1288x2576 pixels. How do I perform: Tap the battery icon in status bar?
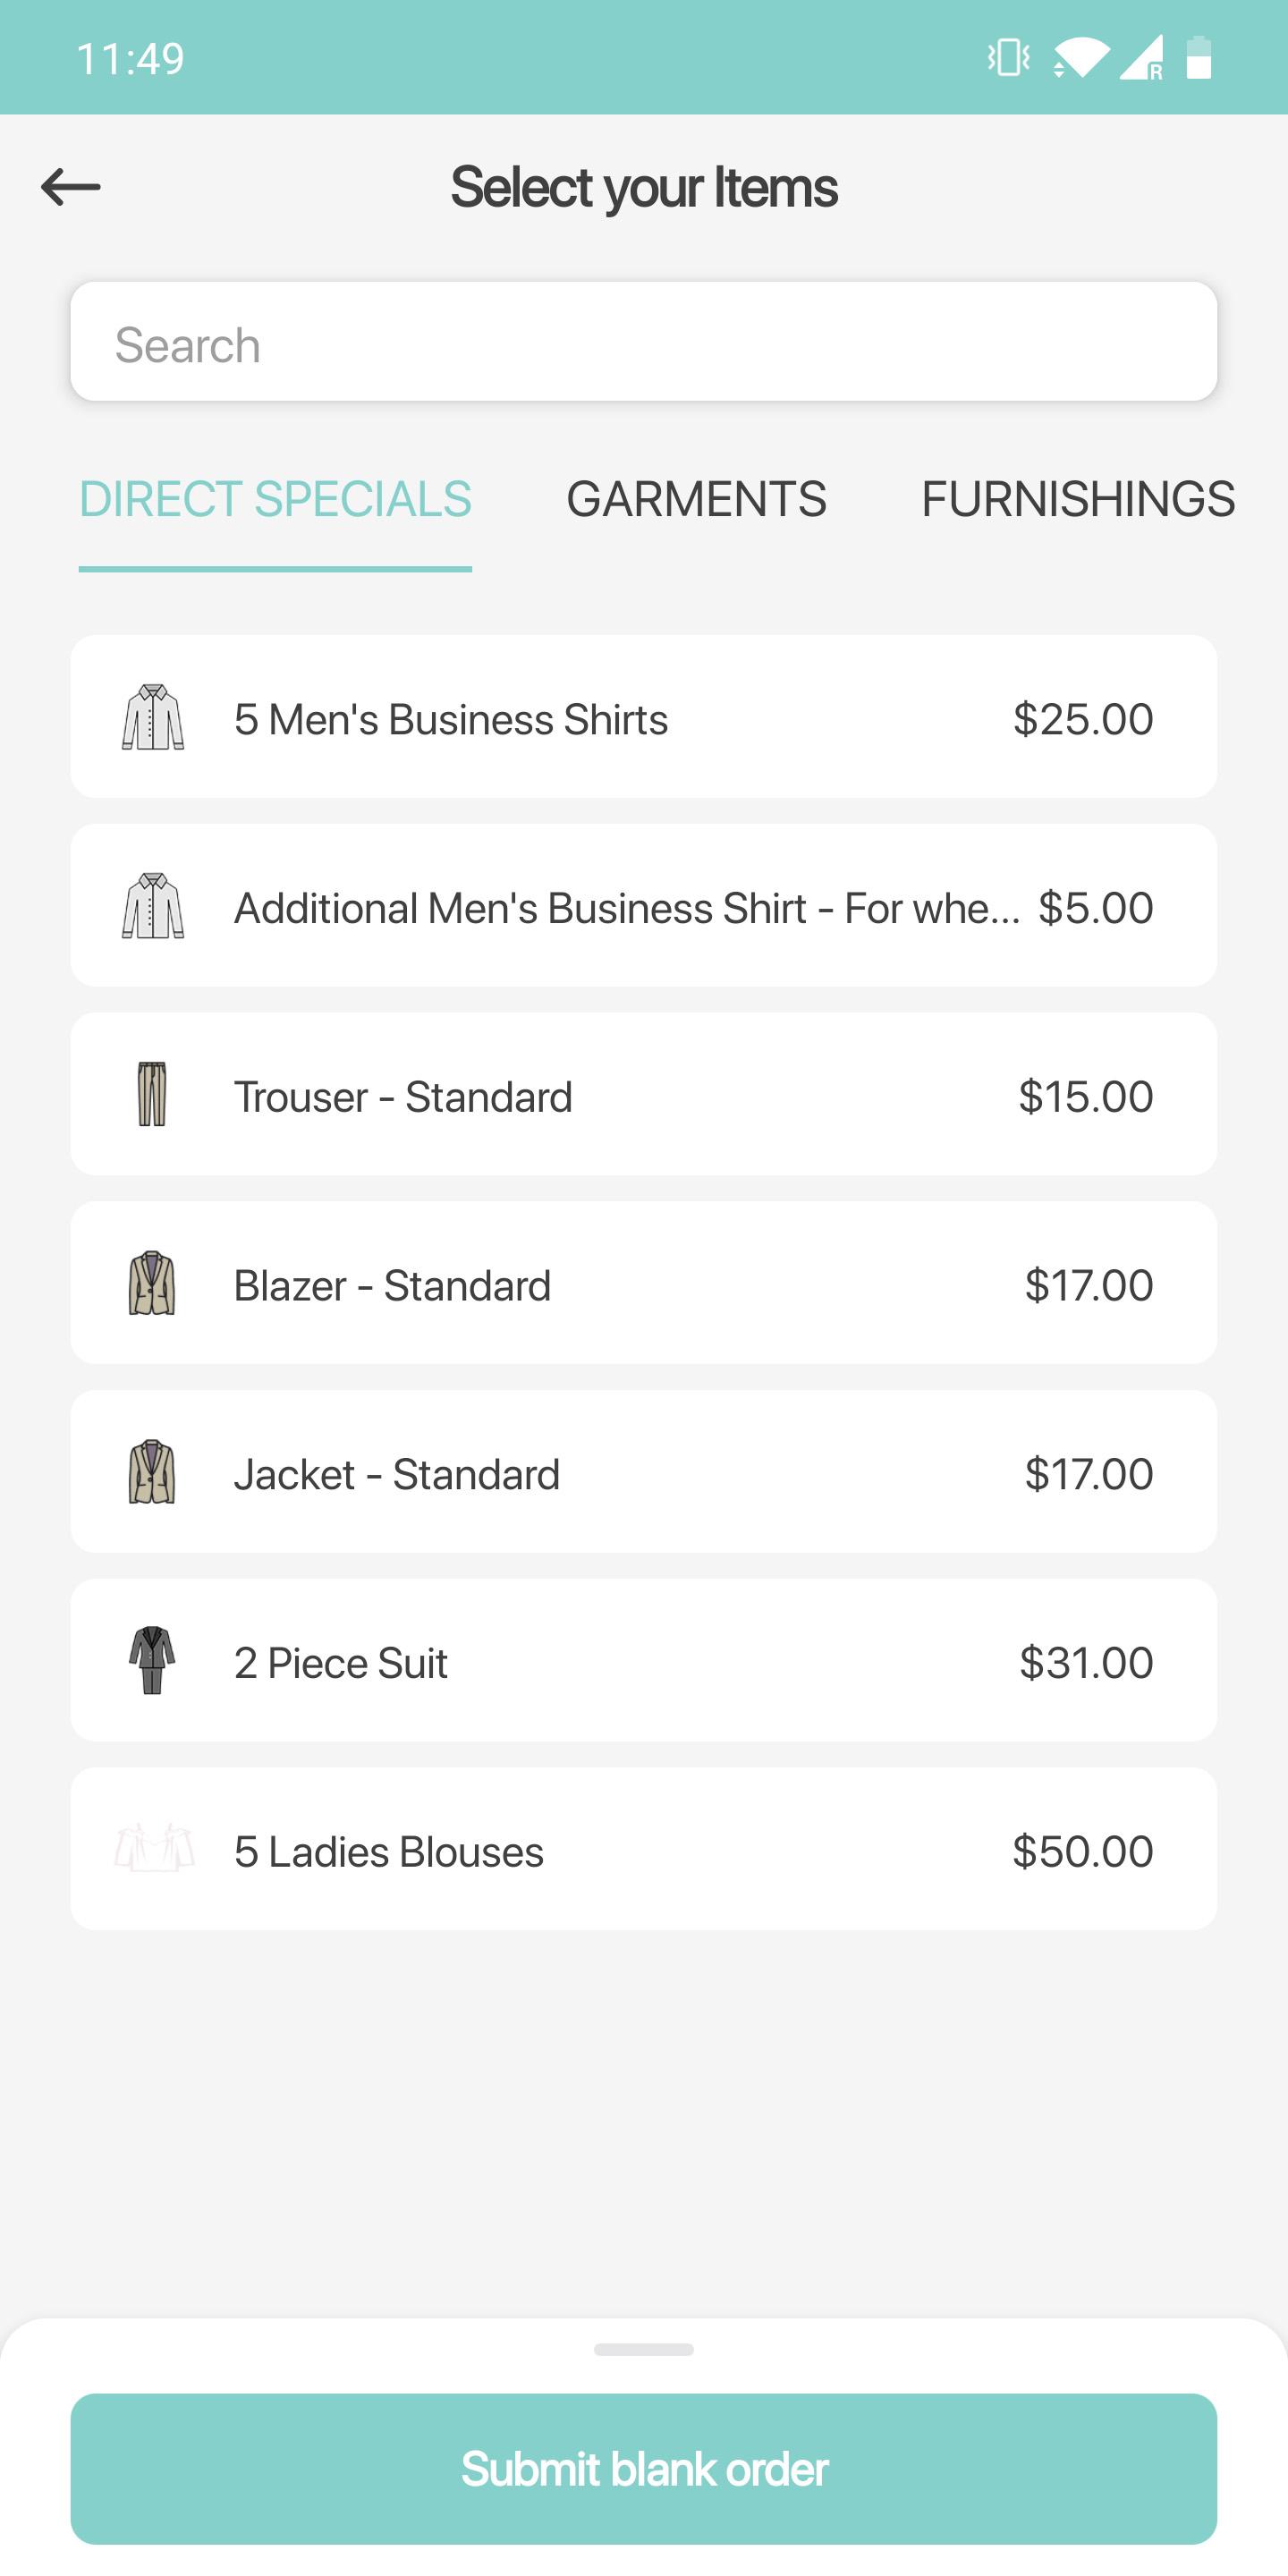pos(1198,57)
